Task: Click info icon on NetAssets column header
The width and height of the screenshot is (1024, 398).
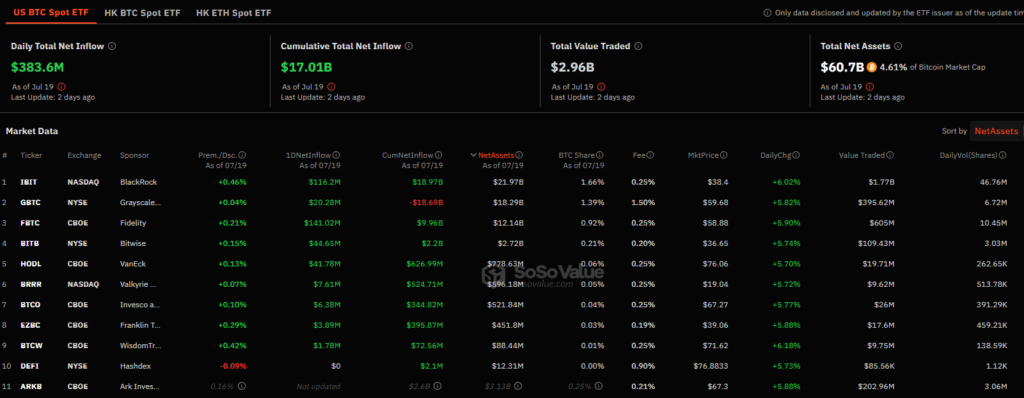Action: click(x=520, y=156)
